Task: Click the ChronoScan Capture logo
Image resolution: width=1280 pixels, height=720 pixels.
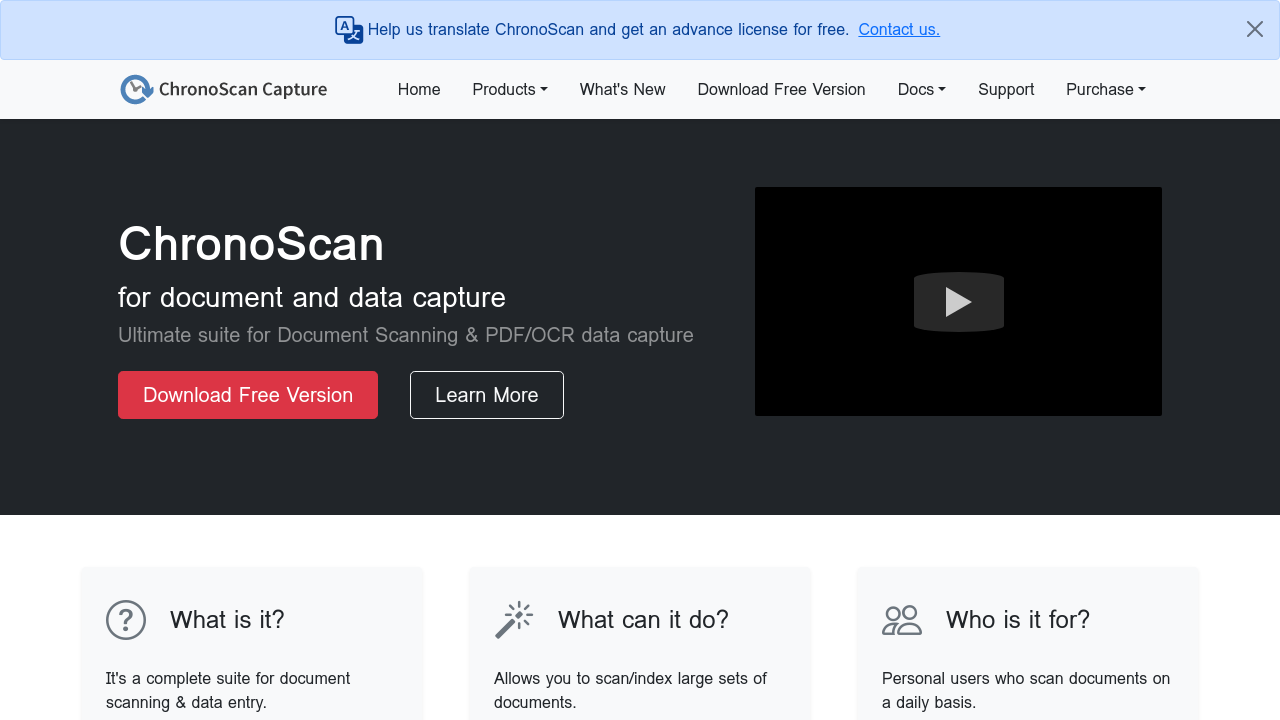Action: [224, 90]
